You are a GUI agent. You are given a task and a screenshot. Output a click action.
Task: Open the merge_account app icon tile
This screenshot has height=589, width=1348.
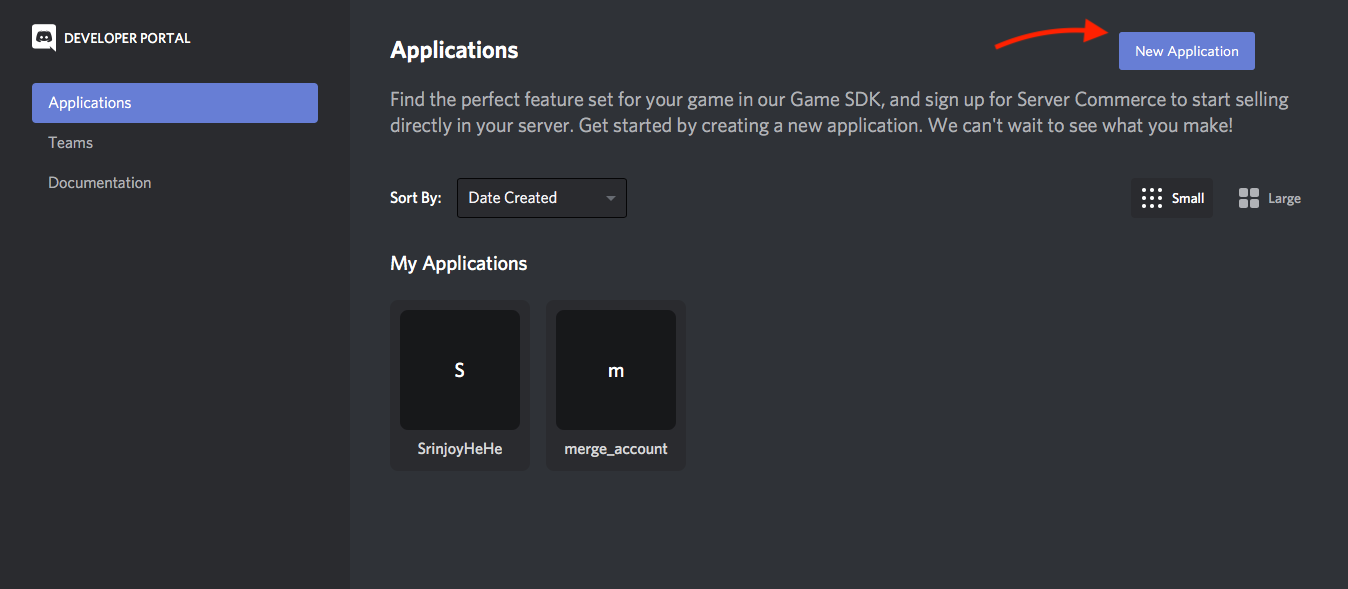616,370
